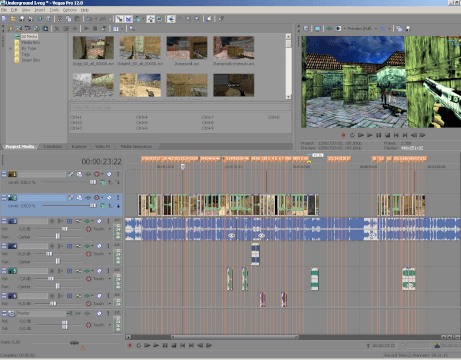Click the Play button in the preview window

[370, 135]
